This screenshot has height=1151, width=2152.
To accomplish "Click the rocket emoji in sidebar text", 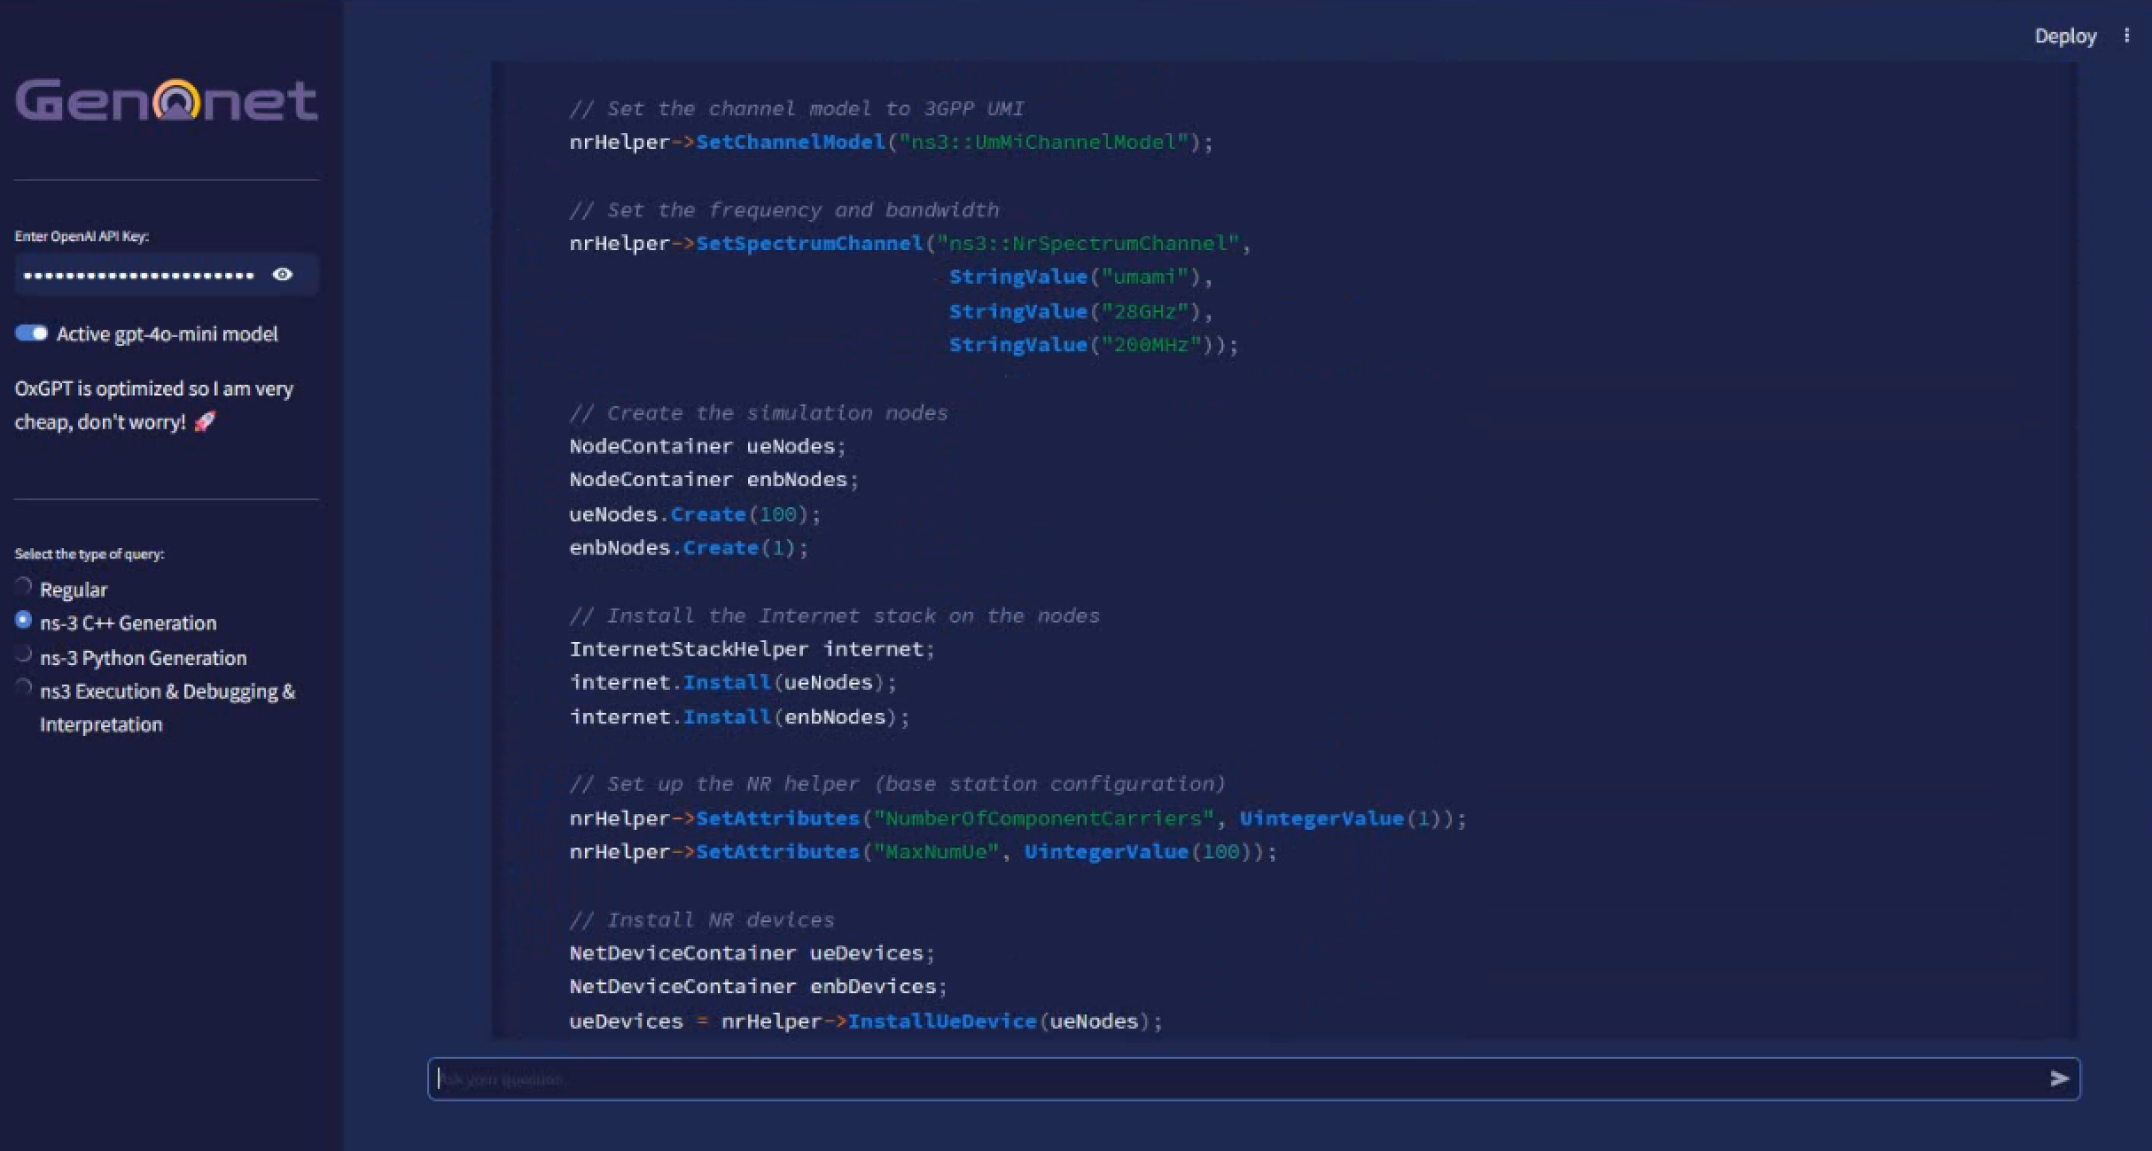I will tap(205, 422).
